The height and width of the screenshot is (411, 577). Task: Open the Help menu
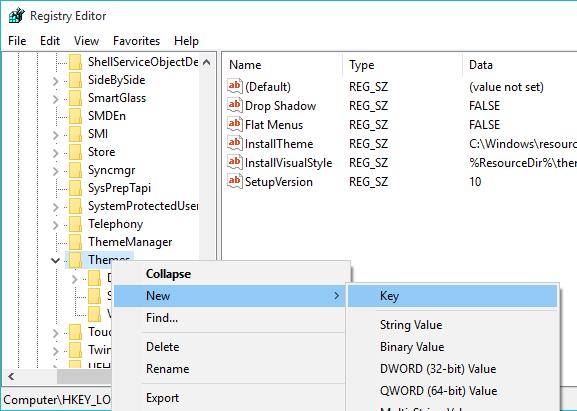point(186,41)
